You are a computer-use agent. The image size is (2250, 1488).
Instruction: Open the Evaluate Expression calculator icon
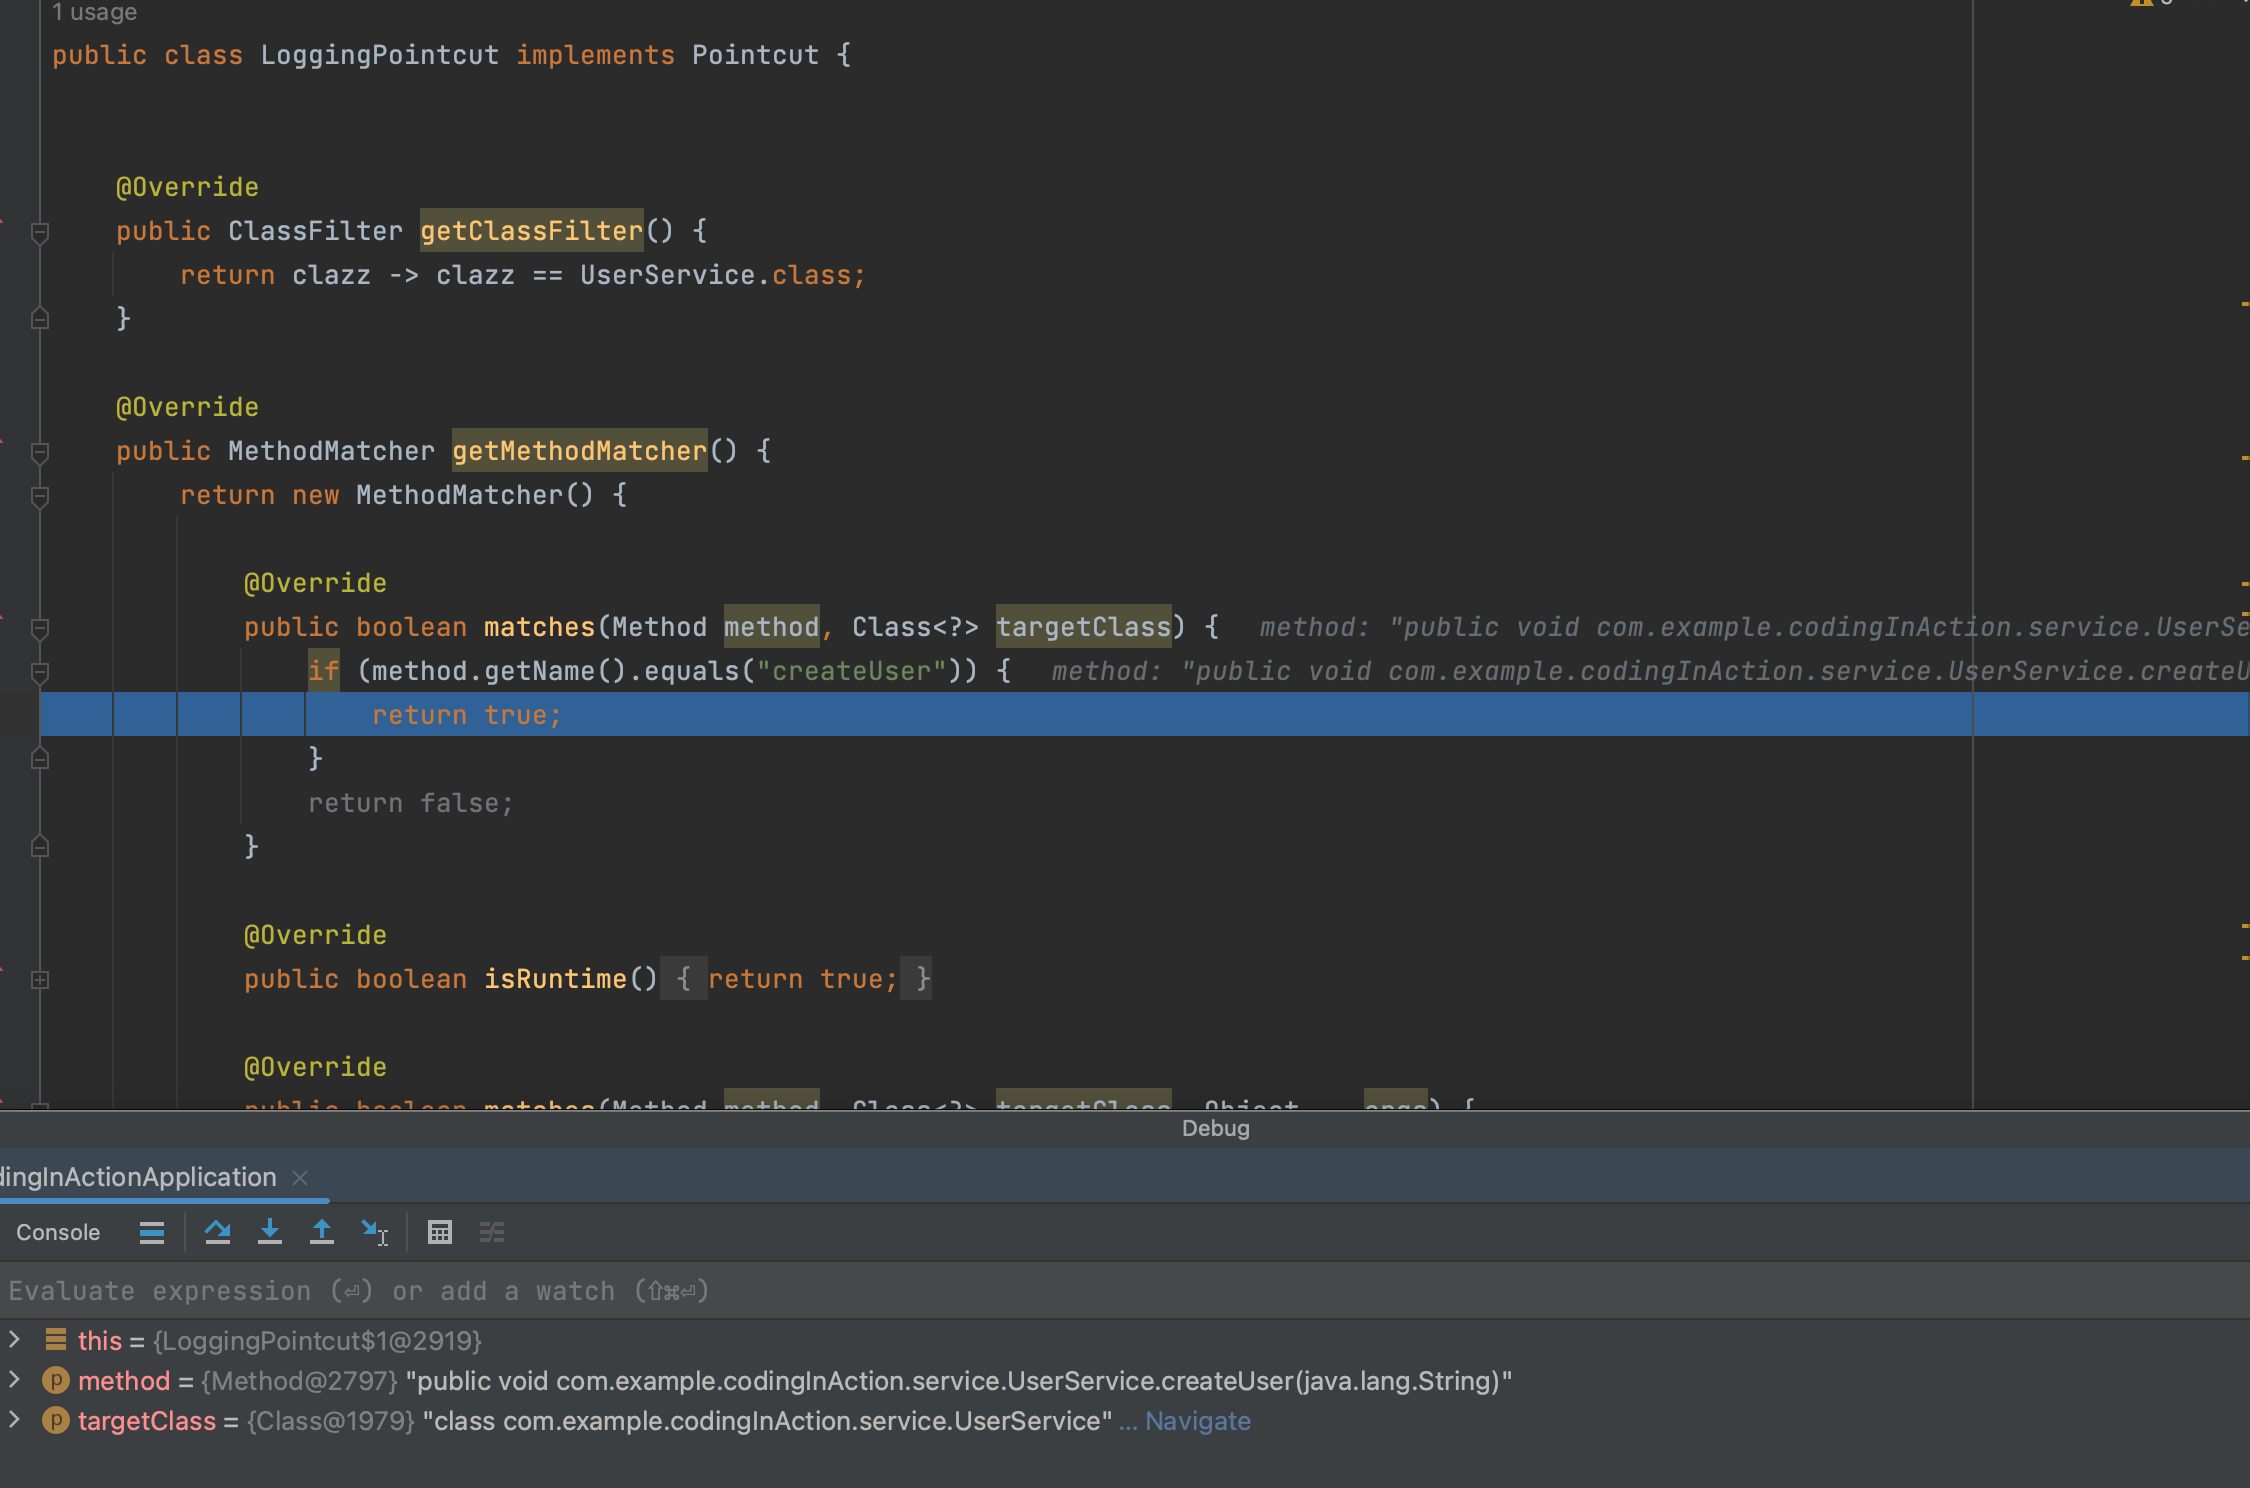[440, 1232]
